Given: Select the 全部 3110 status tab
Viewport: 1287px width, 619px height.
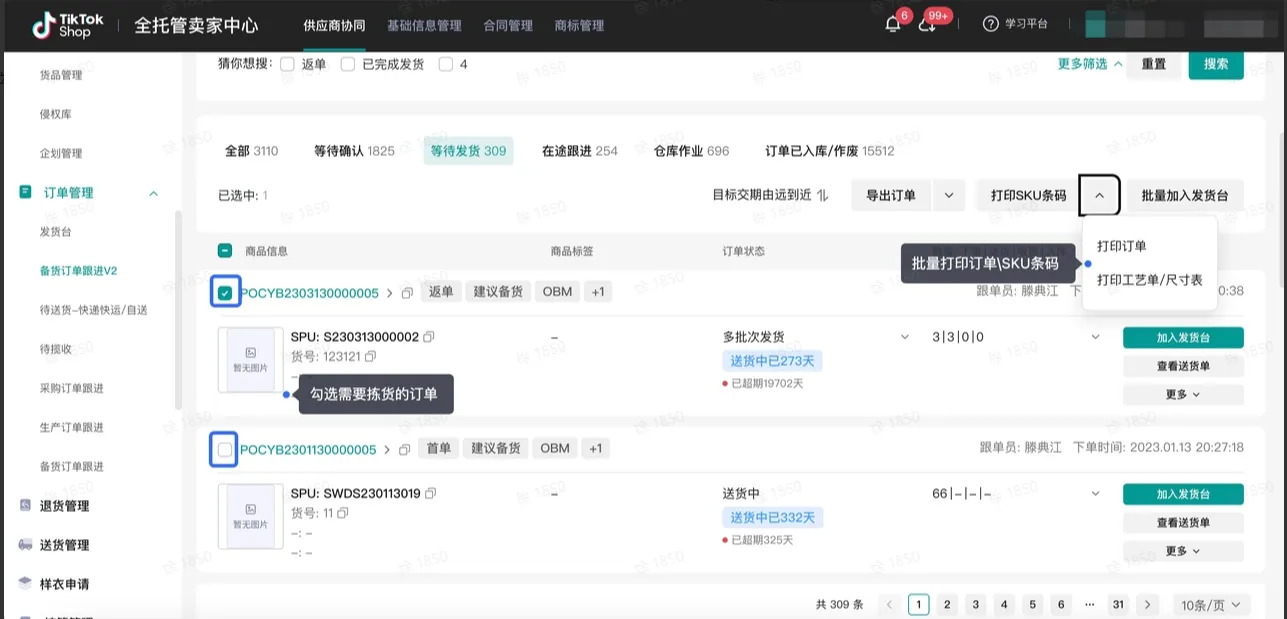Looking at the screenshot, I should (251, 151).
